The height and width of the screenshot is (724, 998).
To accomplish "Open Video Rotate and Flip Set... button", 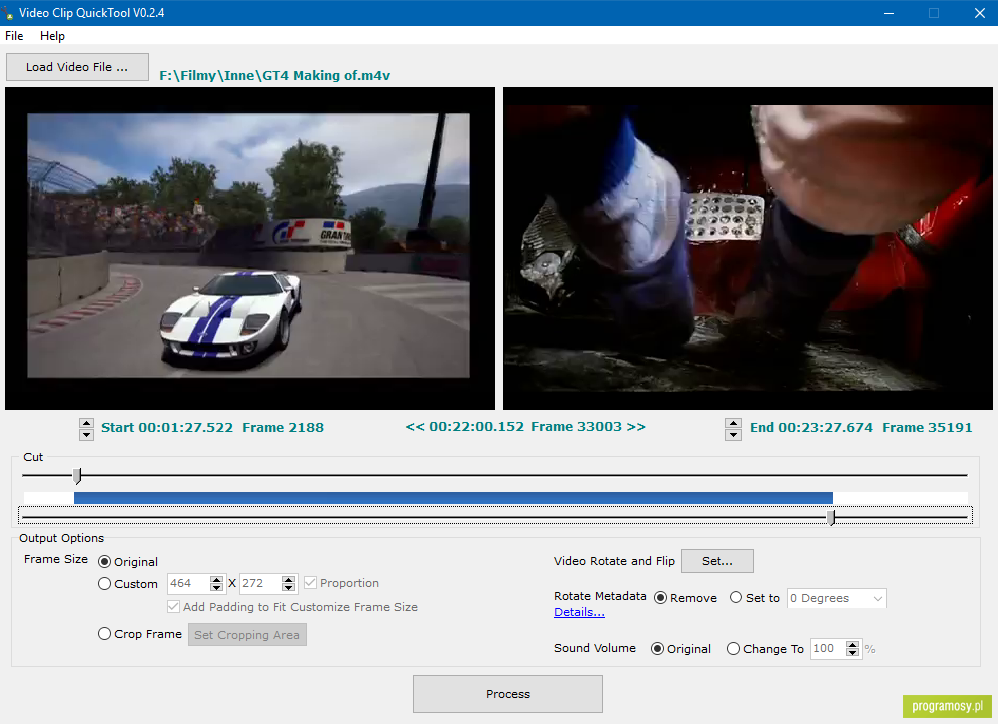I will (x=717, y=561).
